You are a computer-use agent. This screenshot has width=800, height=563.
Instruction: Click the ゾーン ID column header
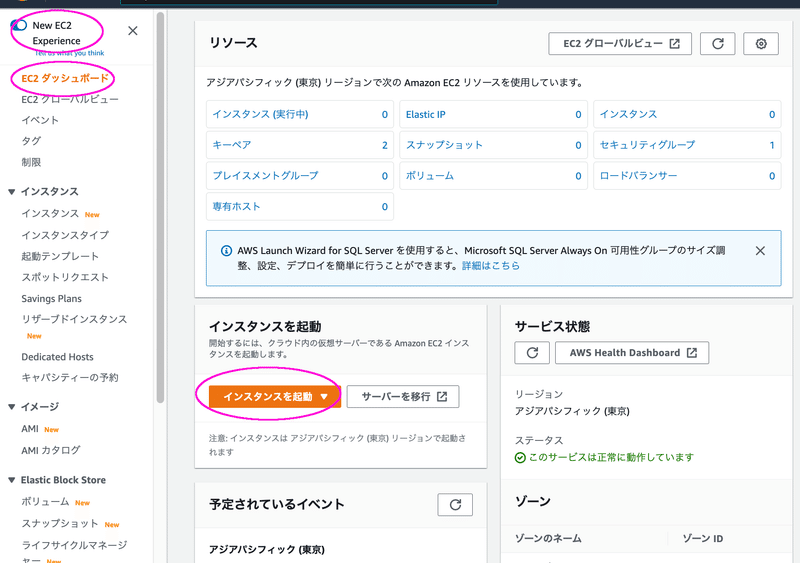(x=703, y=538)
